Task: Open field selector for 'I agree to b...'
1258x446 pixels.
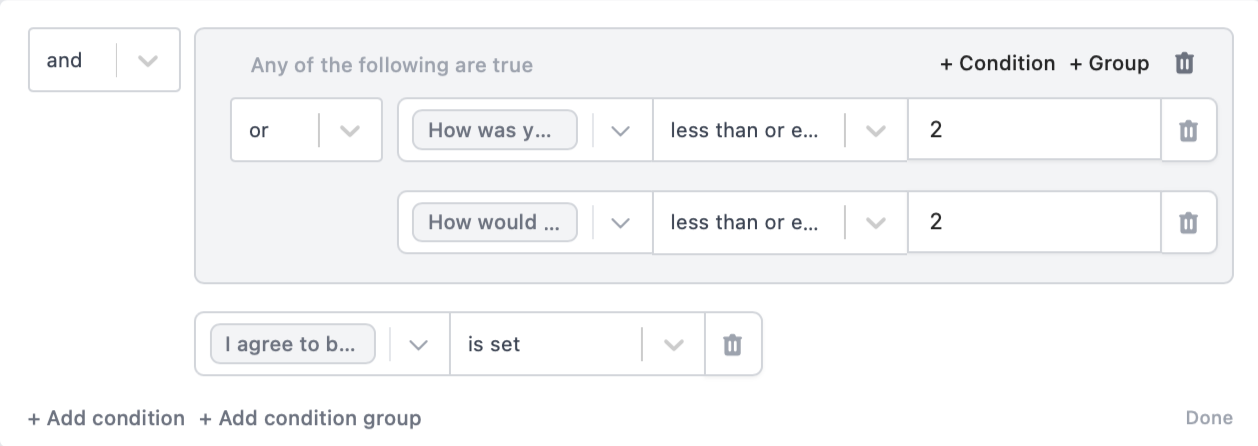Action: (418, 345)
